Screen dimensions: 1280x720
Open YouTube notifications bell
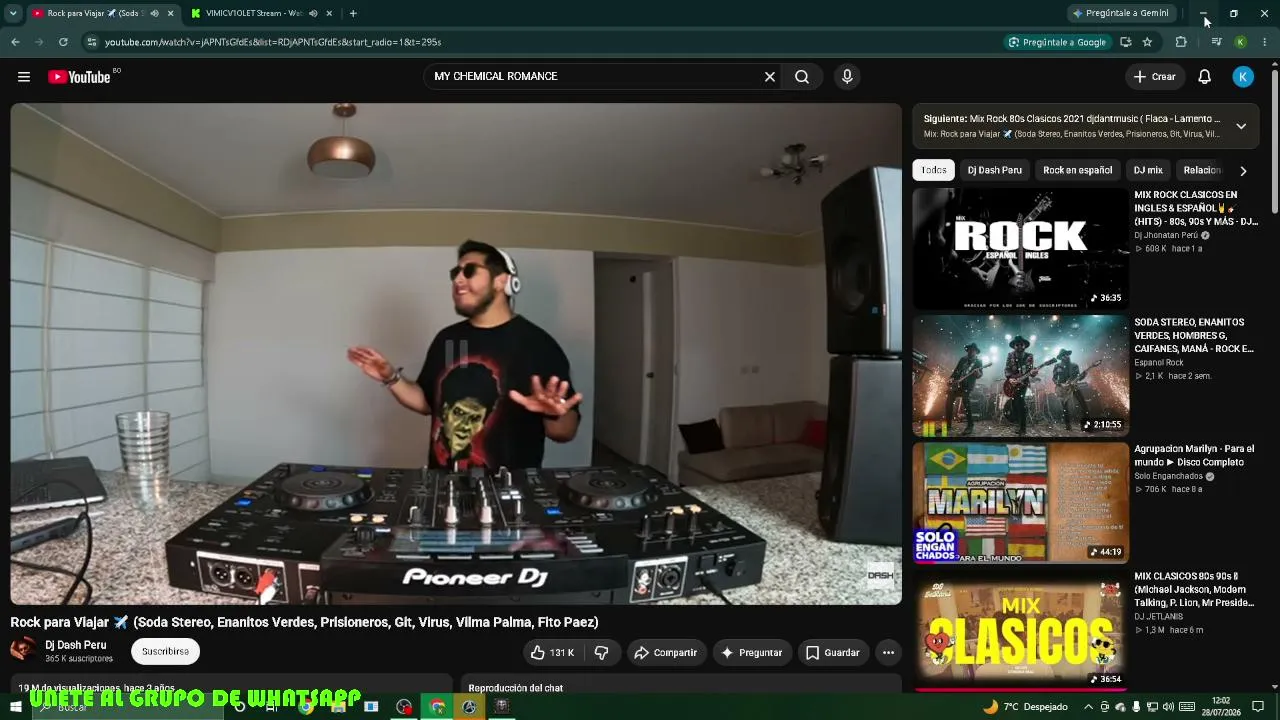pos(1205,77)
